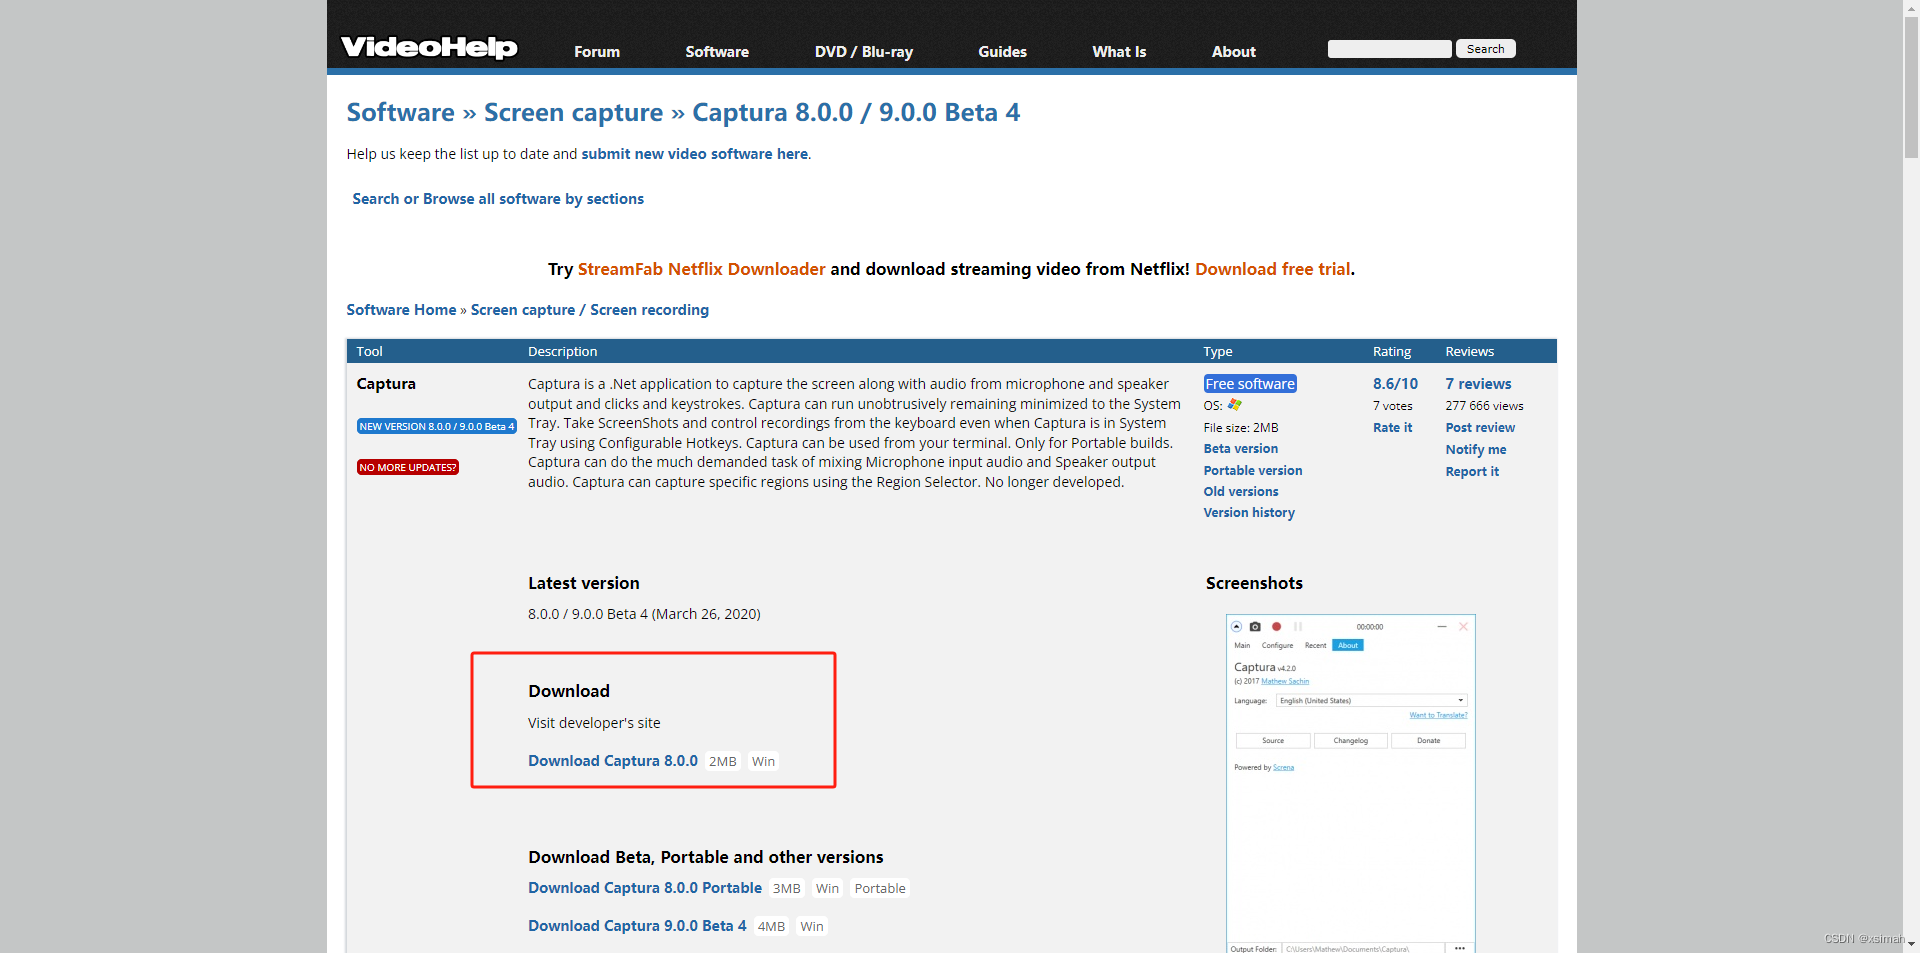Open Captura 8.0.0 / 9.0.0 Beta 4 heading link
Screen dimensions: 1920x953
coord(856,112)
